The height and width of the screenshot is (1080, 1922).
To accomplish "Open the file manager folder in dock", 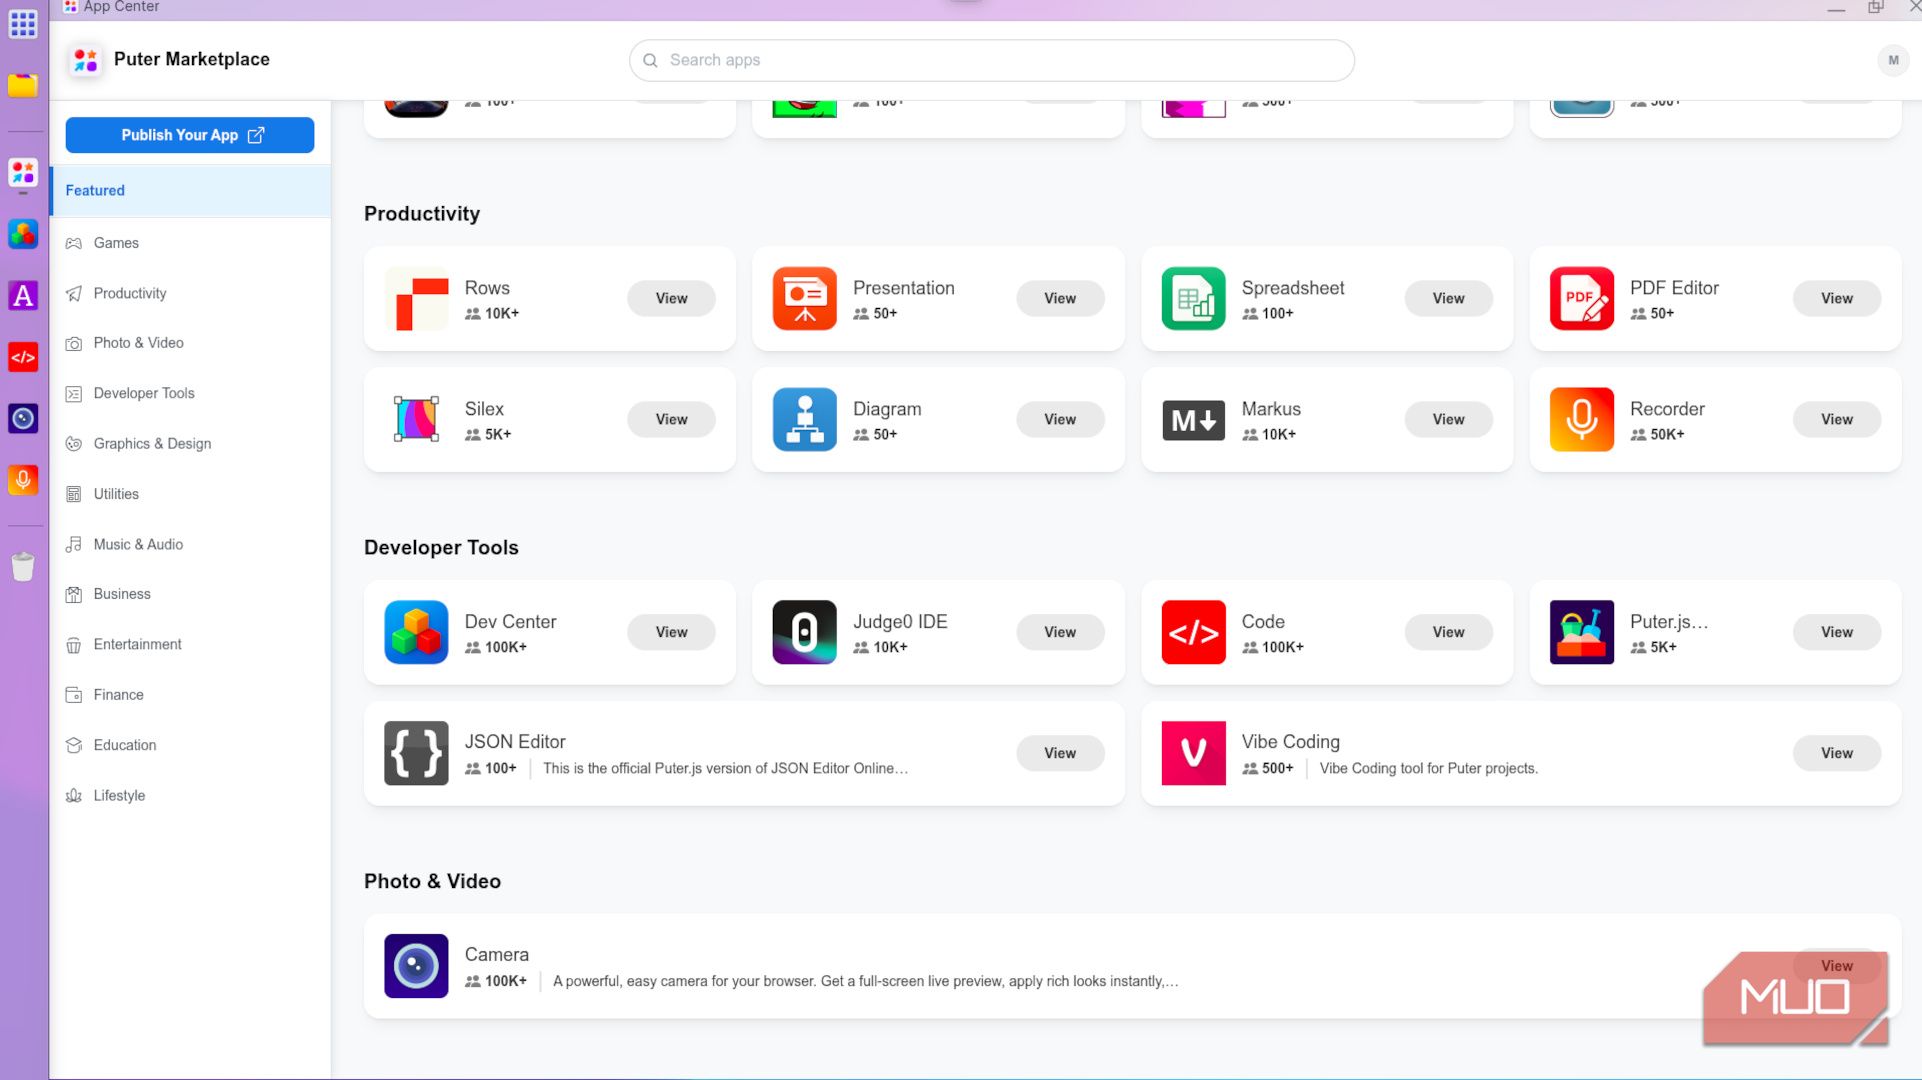I will tap(23, 86).
